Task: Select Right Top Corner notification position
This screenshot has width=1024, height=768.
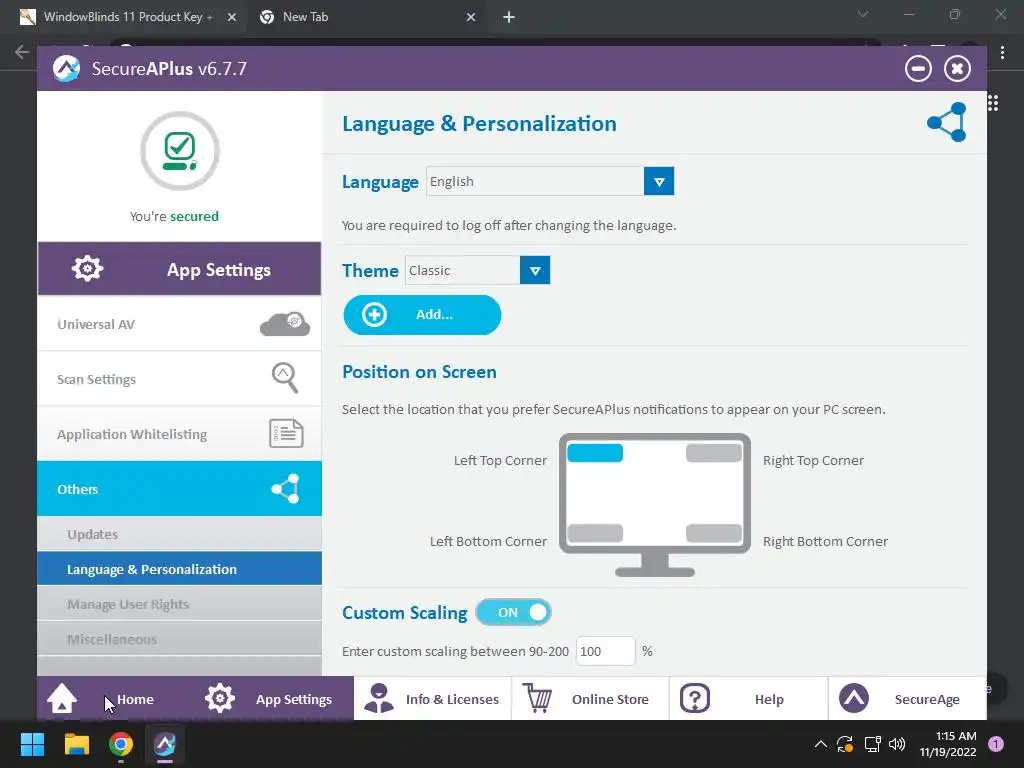Action: tap(714, 453)
